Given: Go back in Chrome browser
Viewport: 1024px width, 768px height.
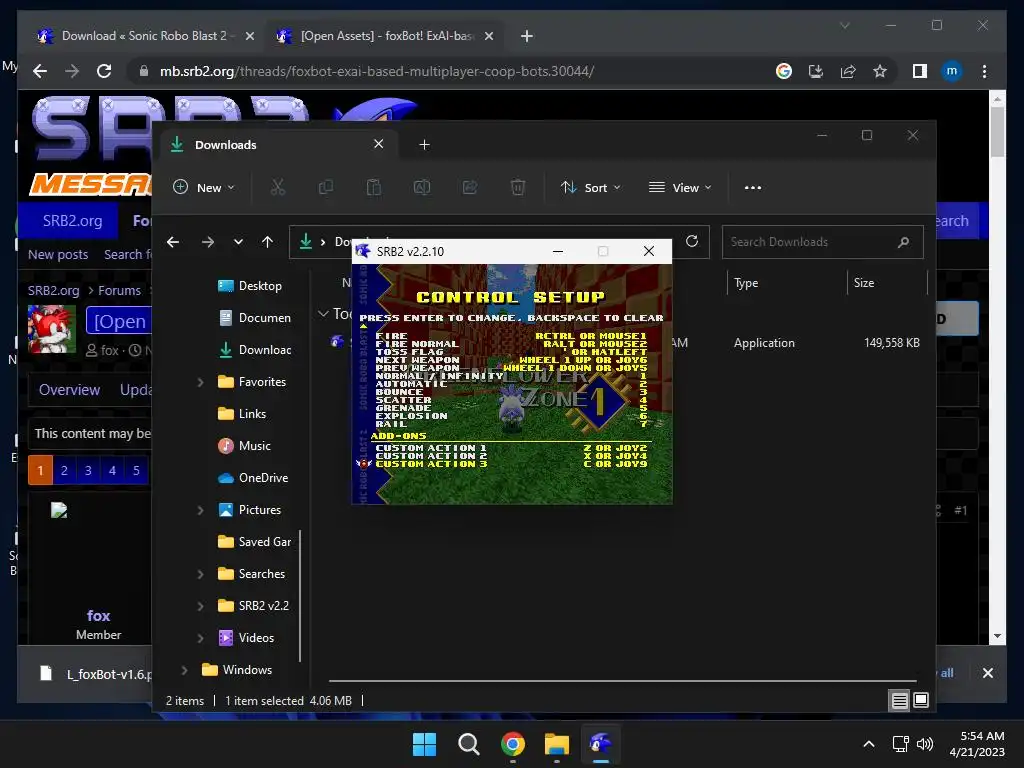Looking at the screenshot, I should click(40, 71).
